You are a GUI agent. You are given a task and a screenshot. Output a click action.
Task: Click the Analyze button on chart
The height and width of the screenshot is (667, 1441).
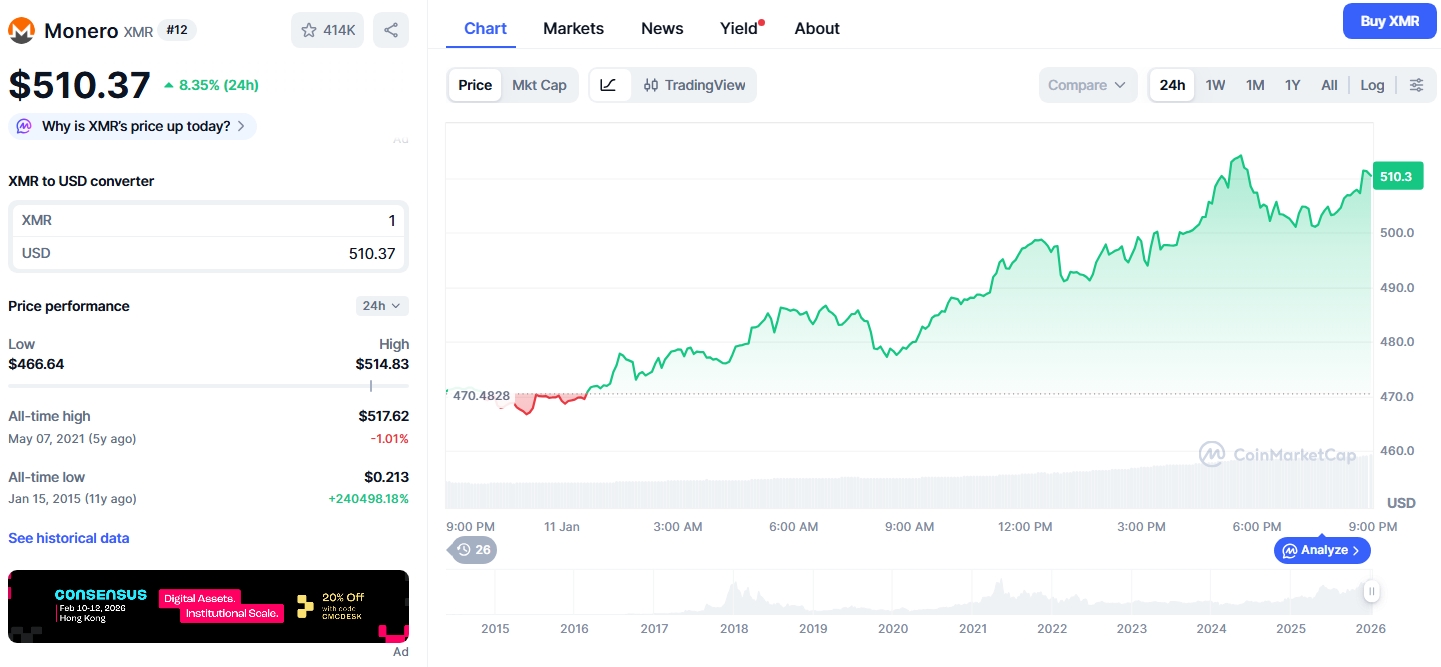1321,550
